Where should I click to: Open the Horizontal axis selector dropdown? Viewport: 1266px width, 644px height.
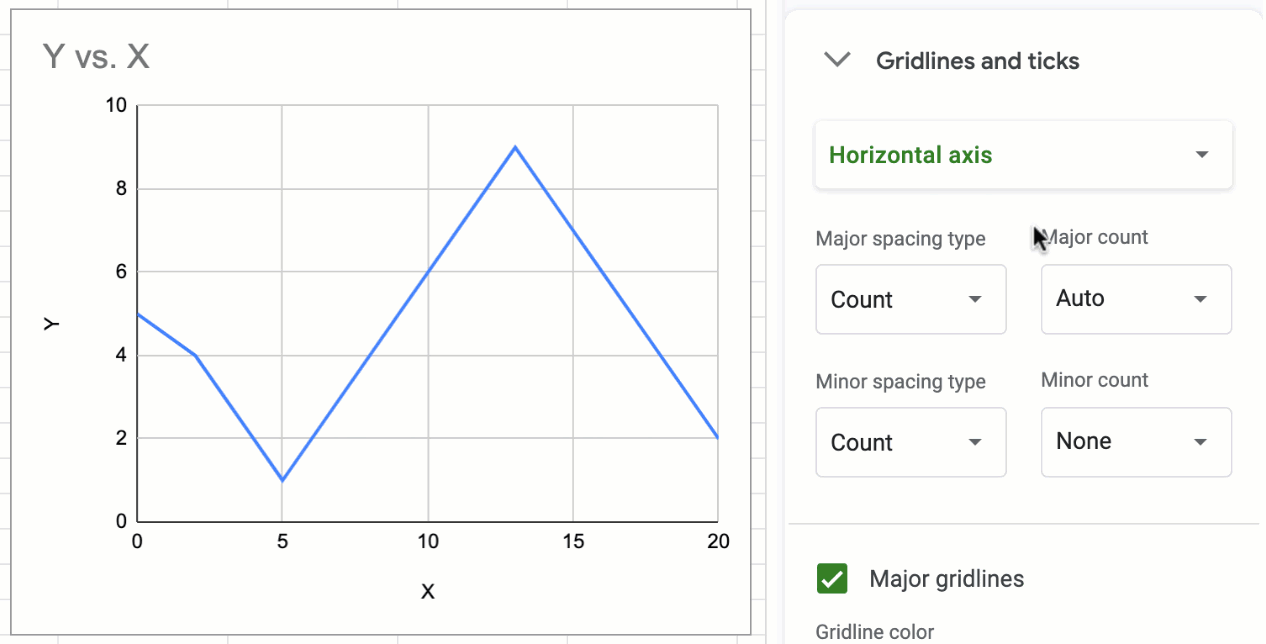(1023, 155)
